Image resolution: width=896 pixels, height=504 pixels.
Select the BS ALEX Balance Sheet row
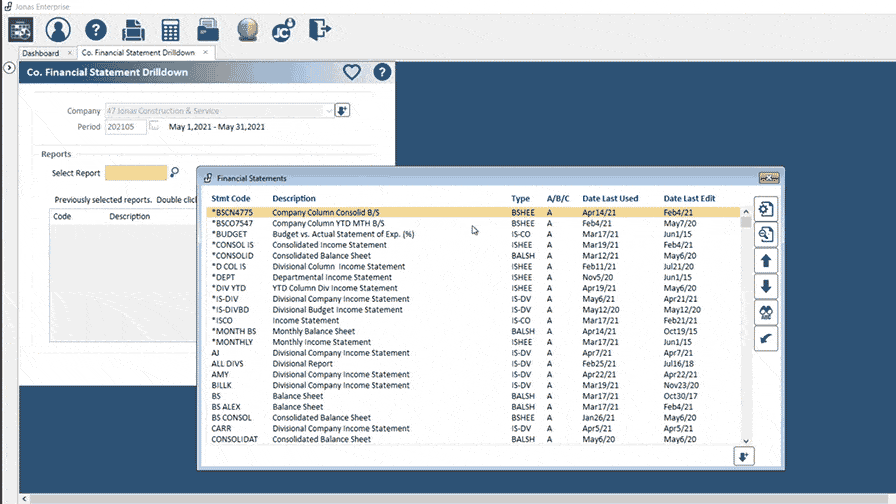[x=473, y=407]
